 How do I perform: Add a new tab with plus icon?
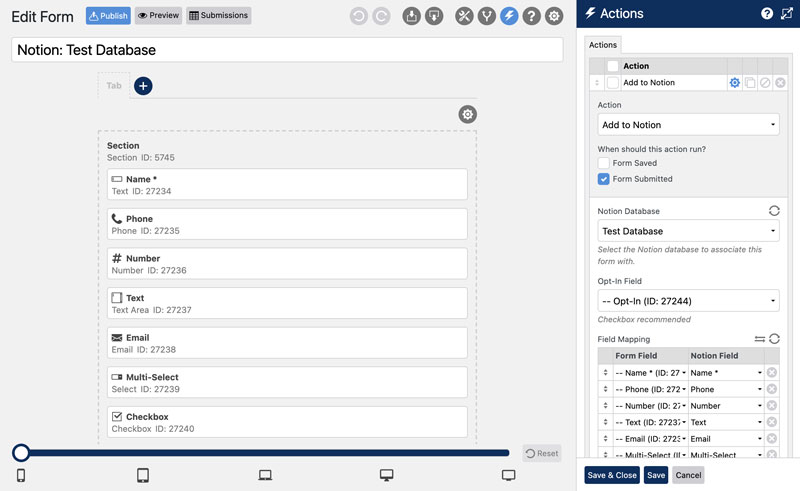click(x=143, y=86)
